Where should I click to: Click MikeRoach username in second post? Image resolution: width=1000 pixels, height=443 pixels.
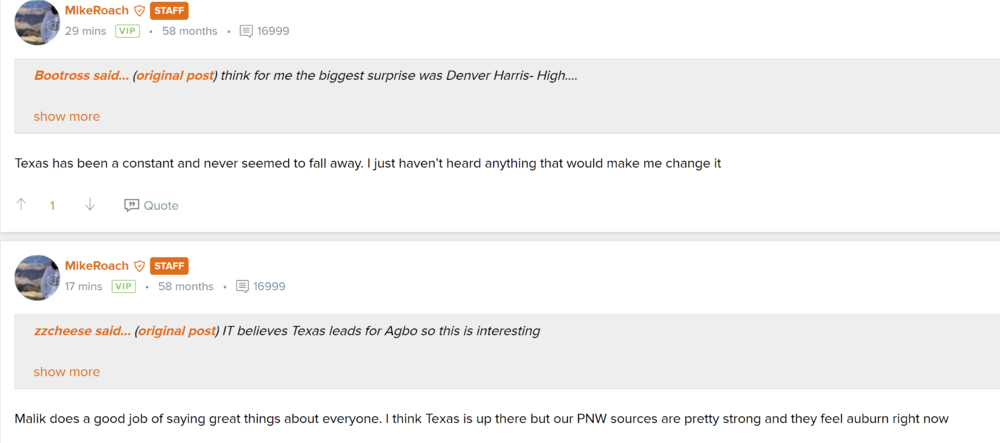point(97,266)
